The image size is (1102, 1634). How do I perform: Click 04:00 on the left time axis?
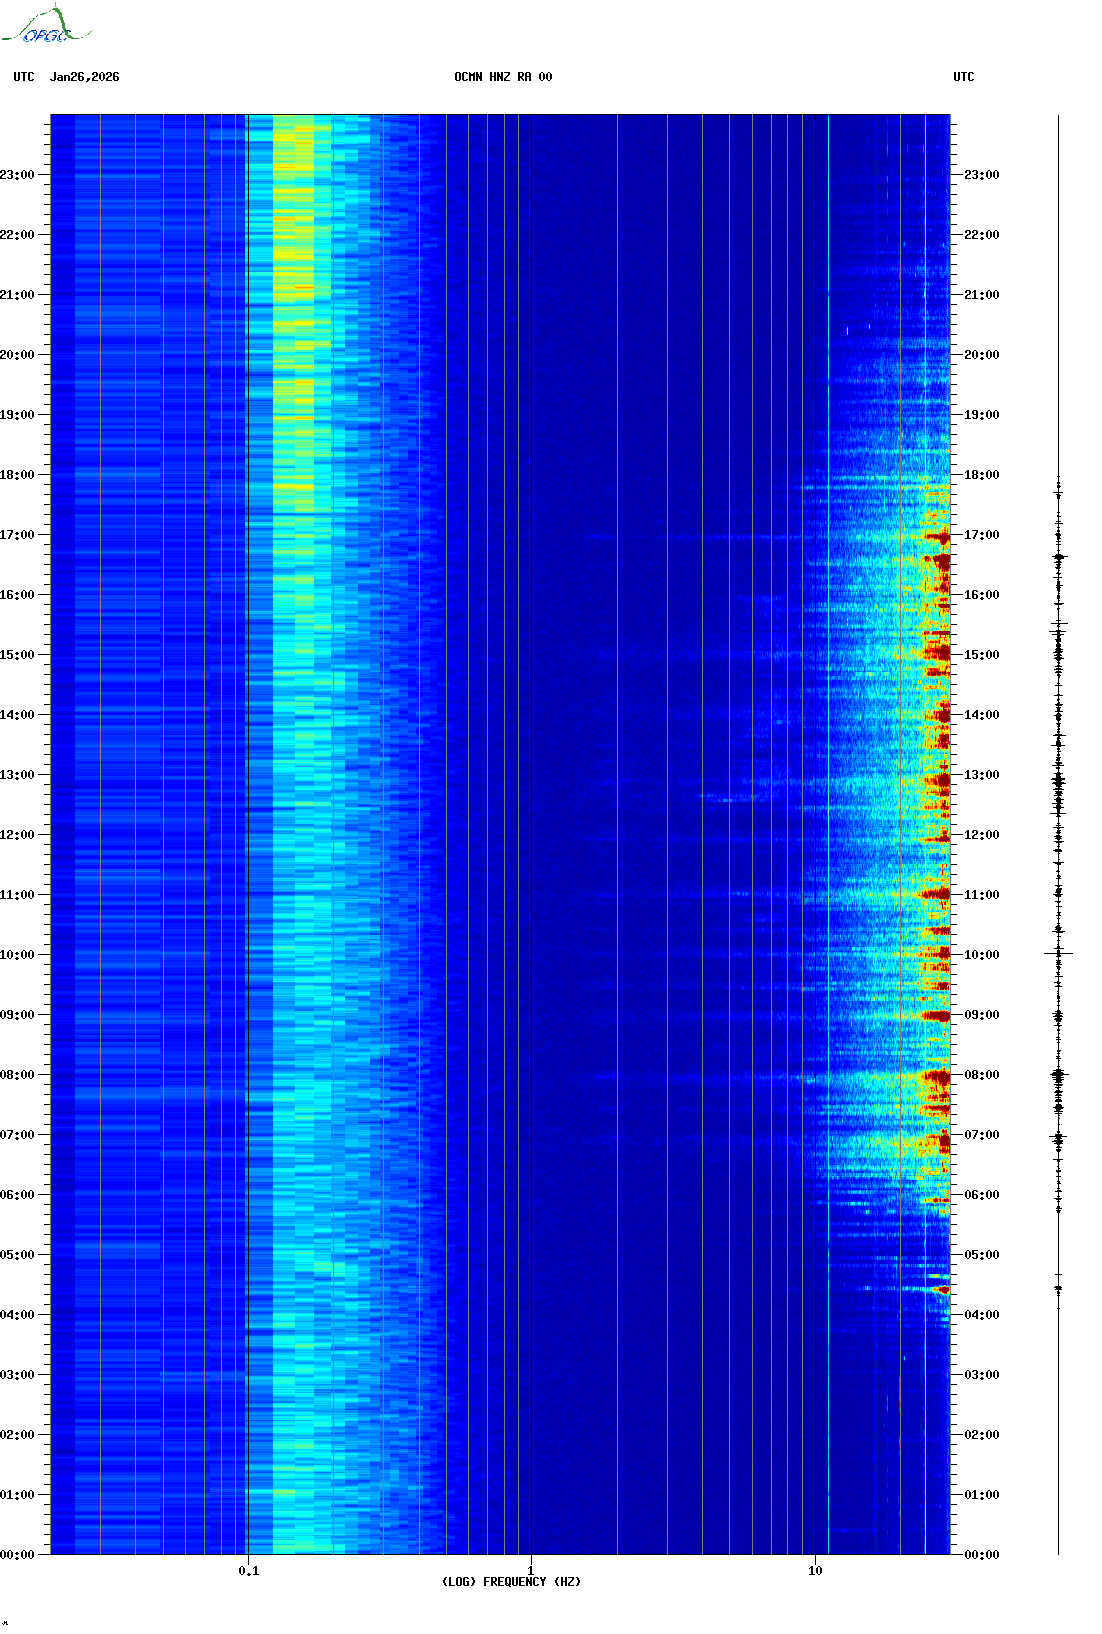[17, 1315]
